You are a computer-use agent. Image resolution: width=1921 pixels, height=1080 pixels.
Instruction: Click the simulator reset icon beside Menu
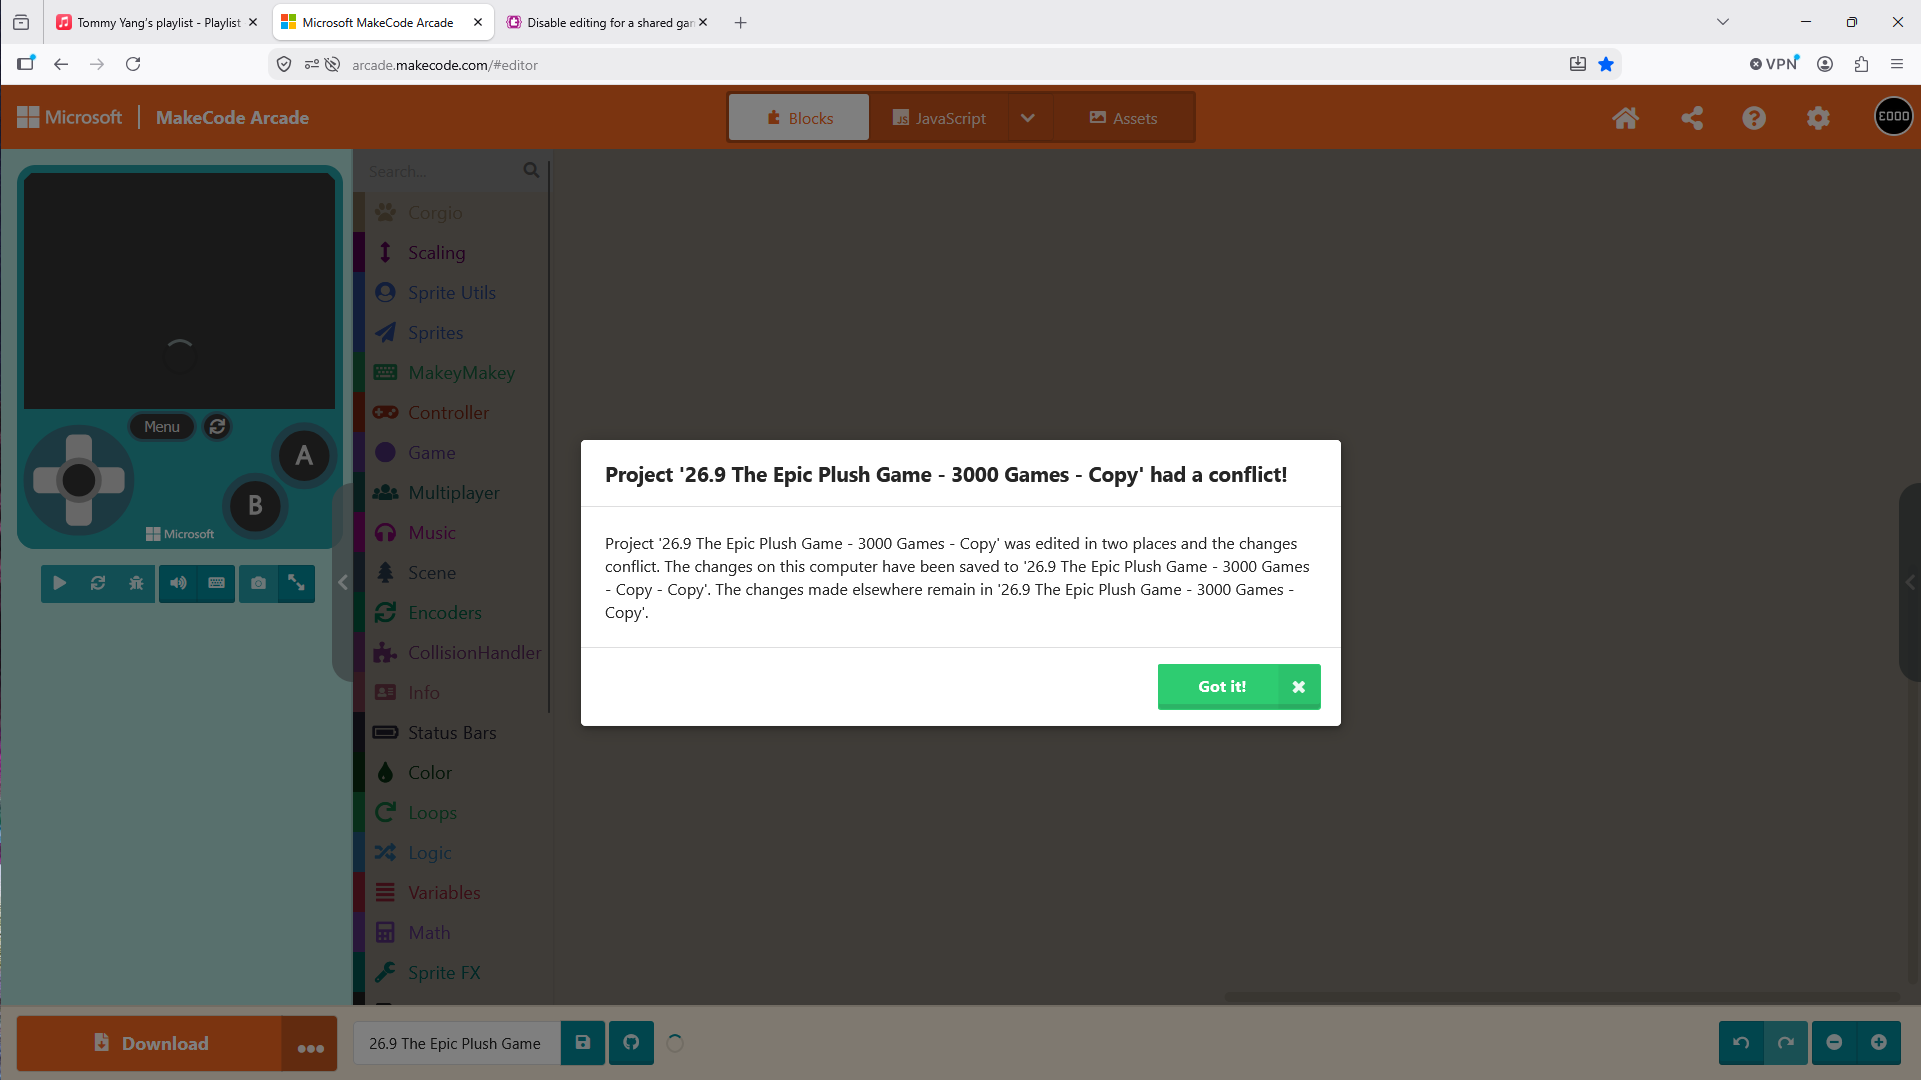[217, 427]
